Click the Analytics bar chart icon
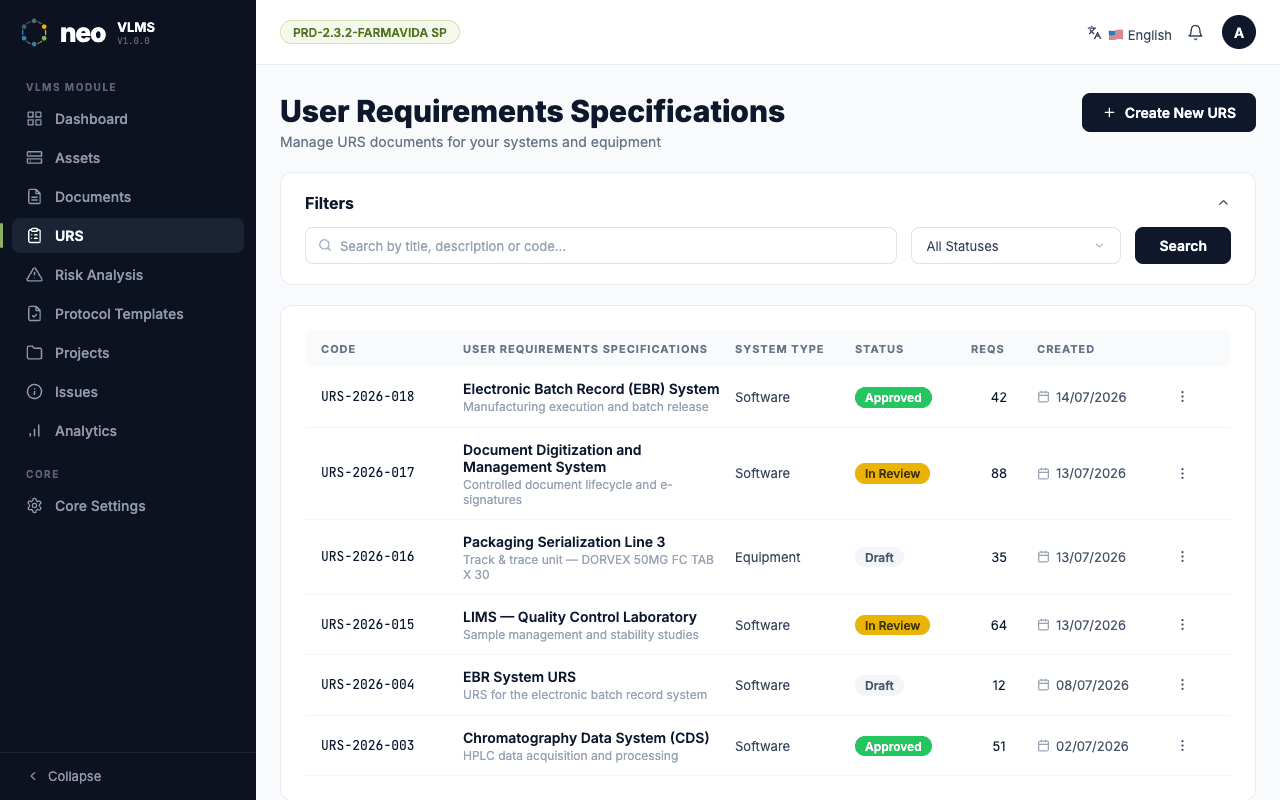Image resolution: width=1280 pixels, height=800 pixels. coord(35,431)
